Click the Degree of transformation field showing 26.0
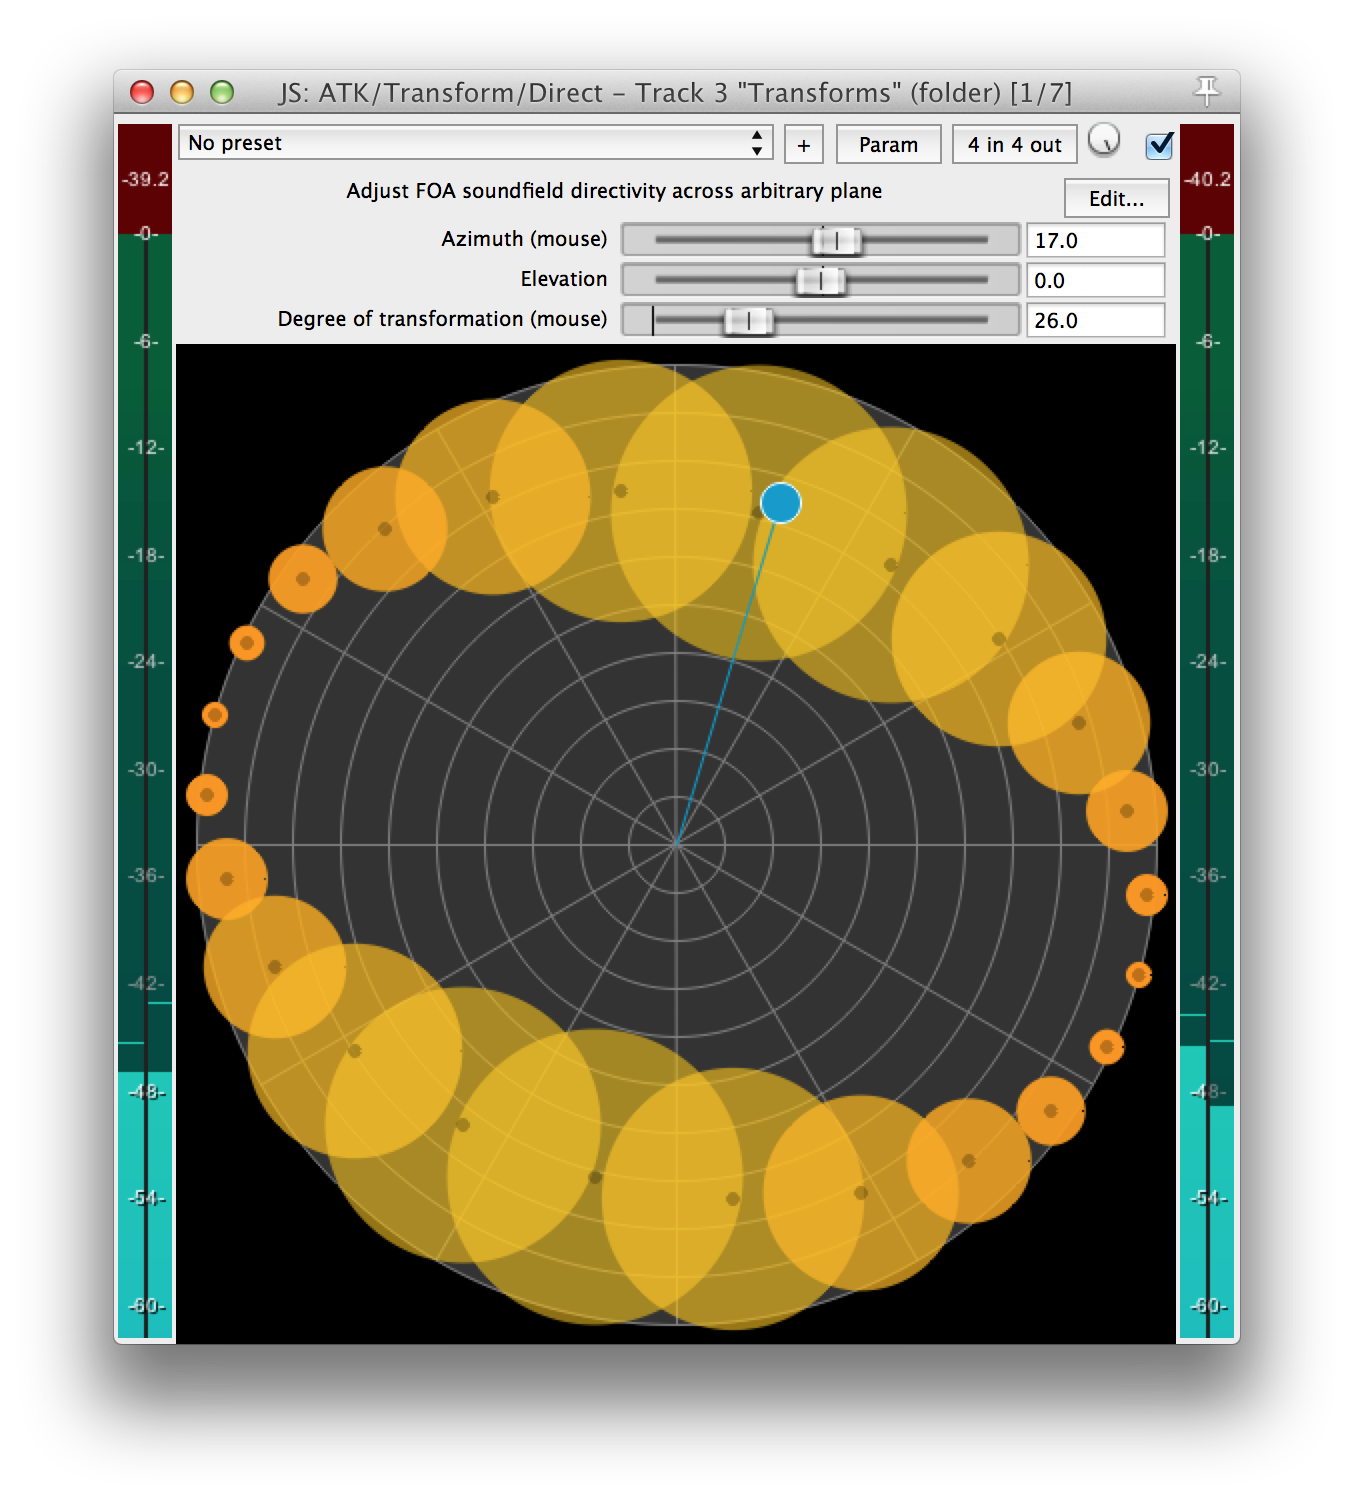The image size is (1354, 1502). click(x=1095, y=320)
